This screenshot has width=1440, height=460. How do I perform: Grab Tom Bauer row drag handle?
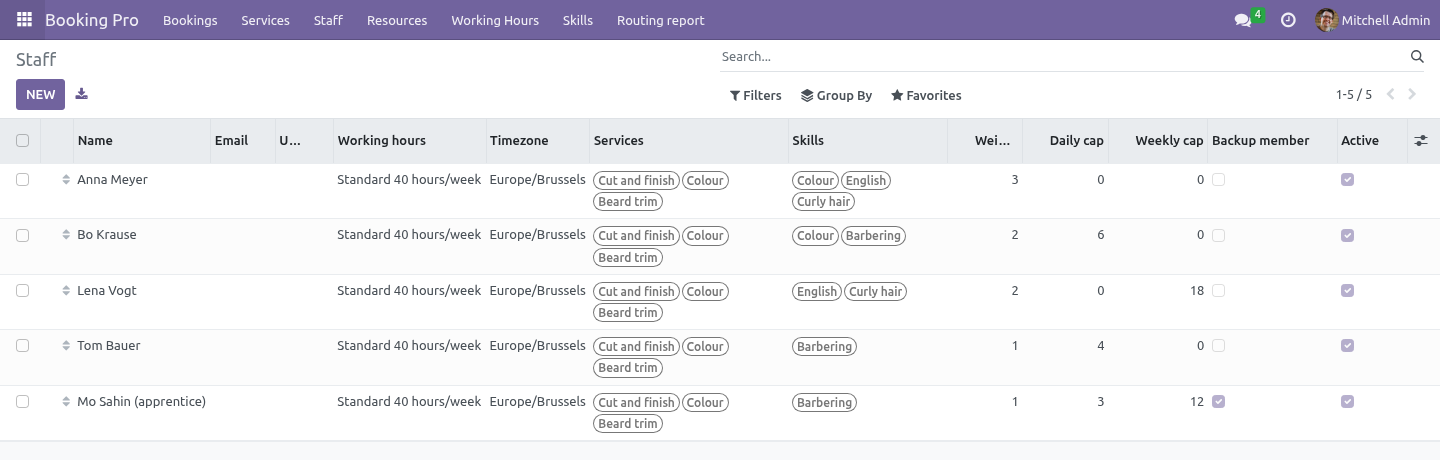pos(66,346)
